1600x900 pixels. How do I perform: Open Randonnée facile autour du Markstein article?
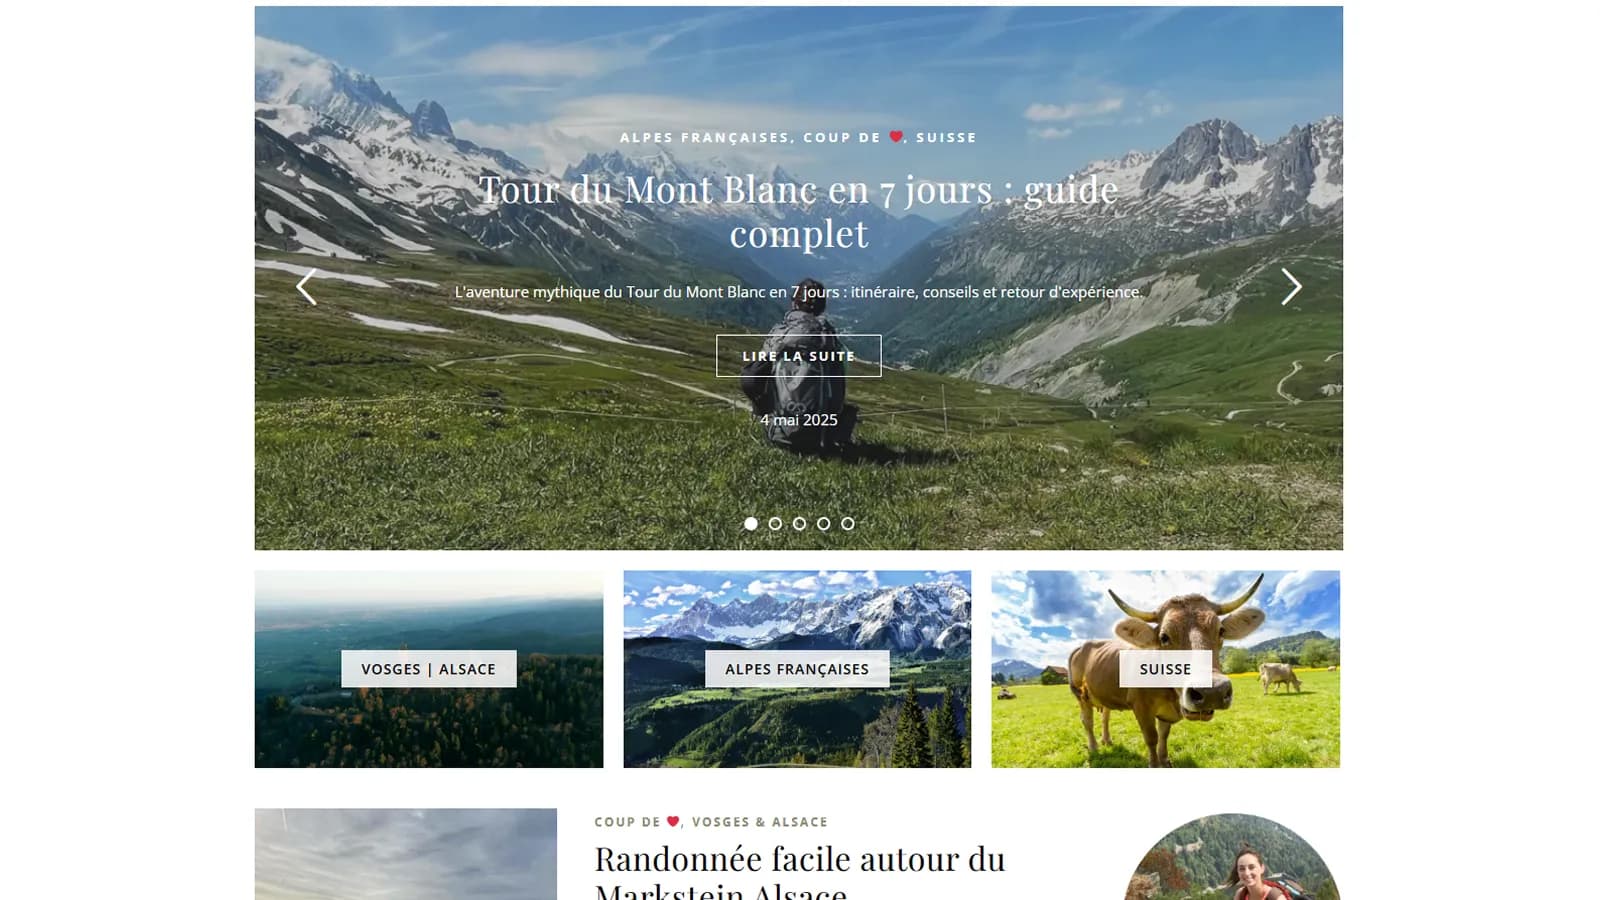[x=800, y=872]
